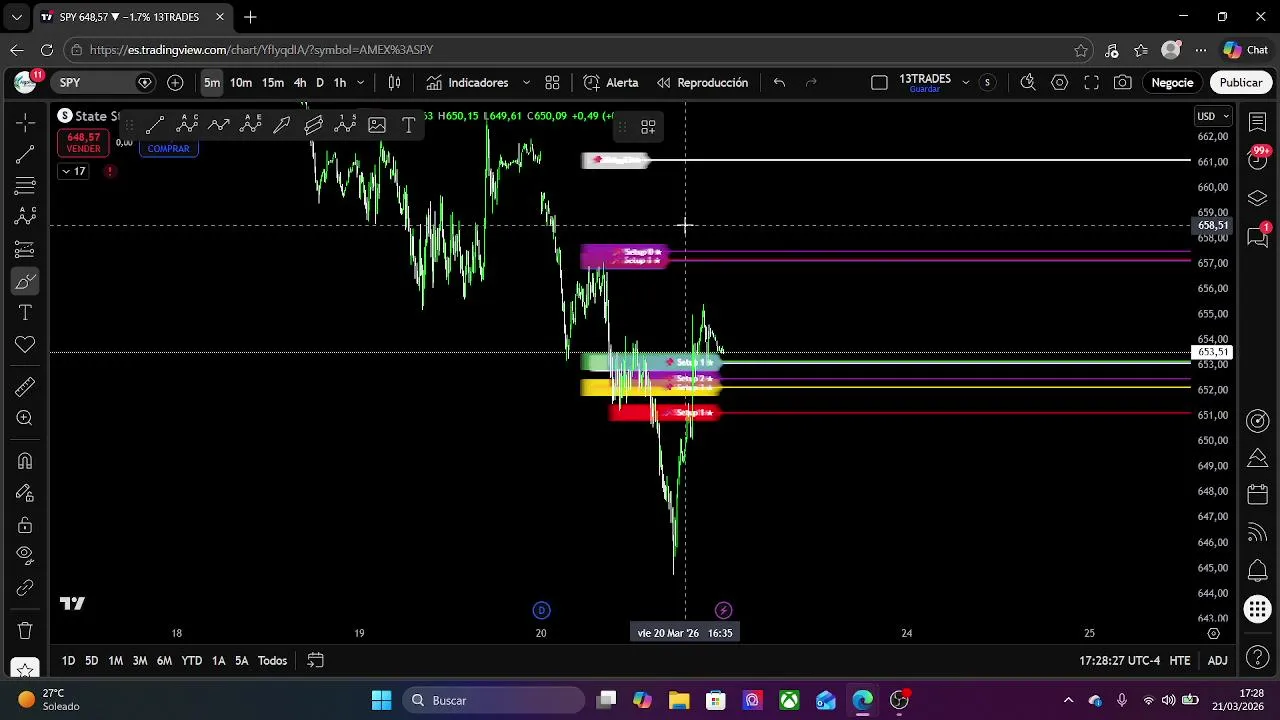Add symbol to compare with plus icon
Screen dimensions: 1280x720
[x=175, y=83]
